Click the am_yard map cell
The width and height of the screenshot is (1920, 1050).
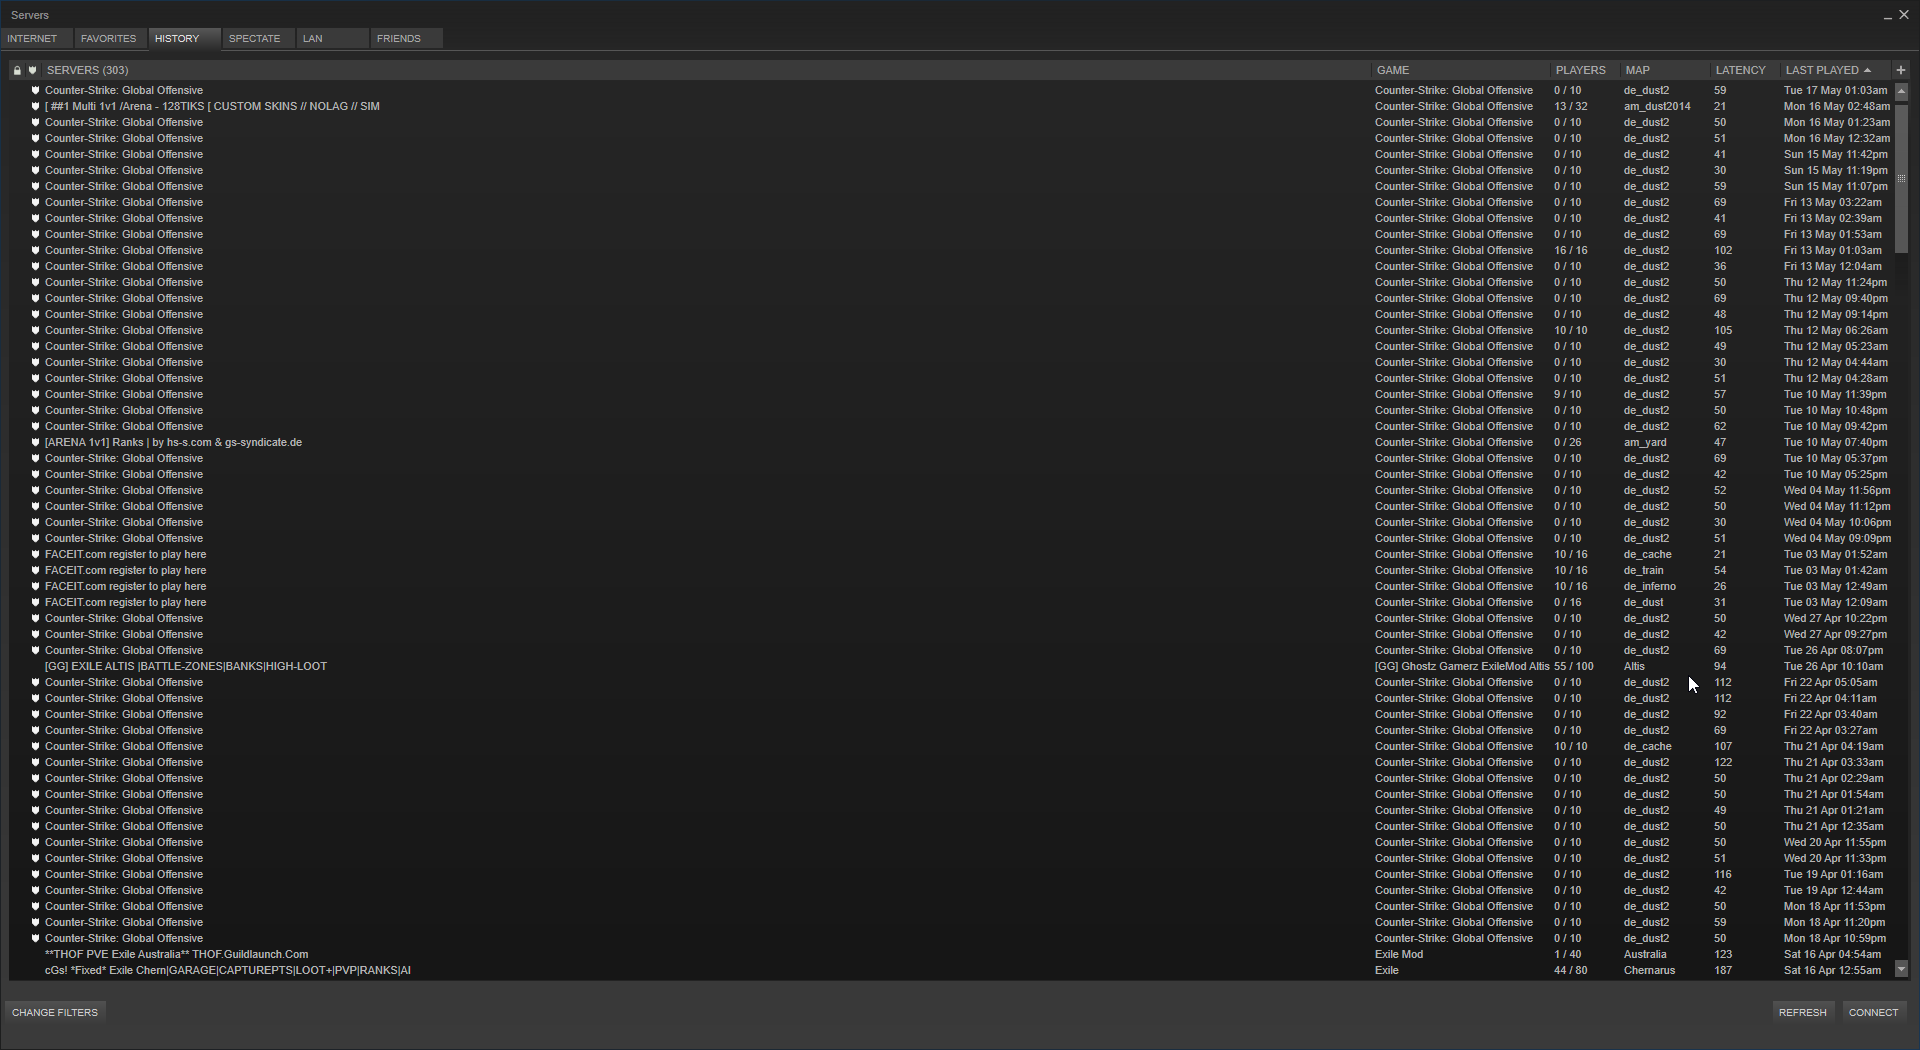[1645, 442]
